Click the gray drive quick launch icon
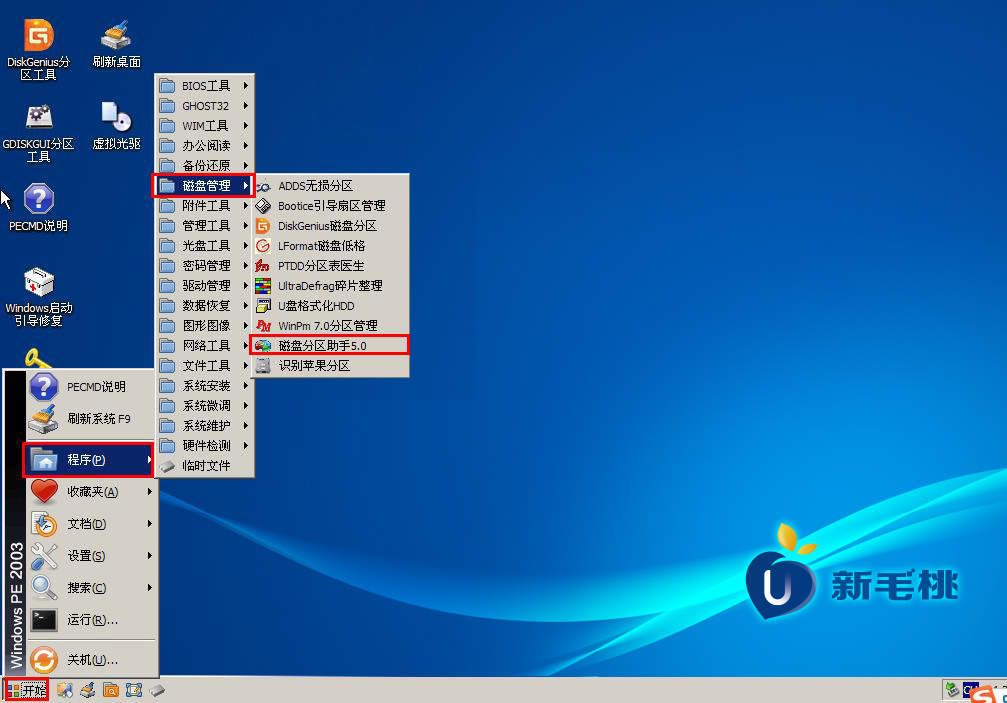The width and height of the screenshot is (1007, 703). 157,690
